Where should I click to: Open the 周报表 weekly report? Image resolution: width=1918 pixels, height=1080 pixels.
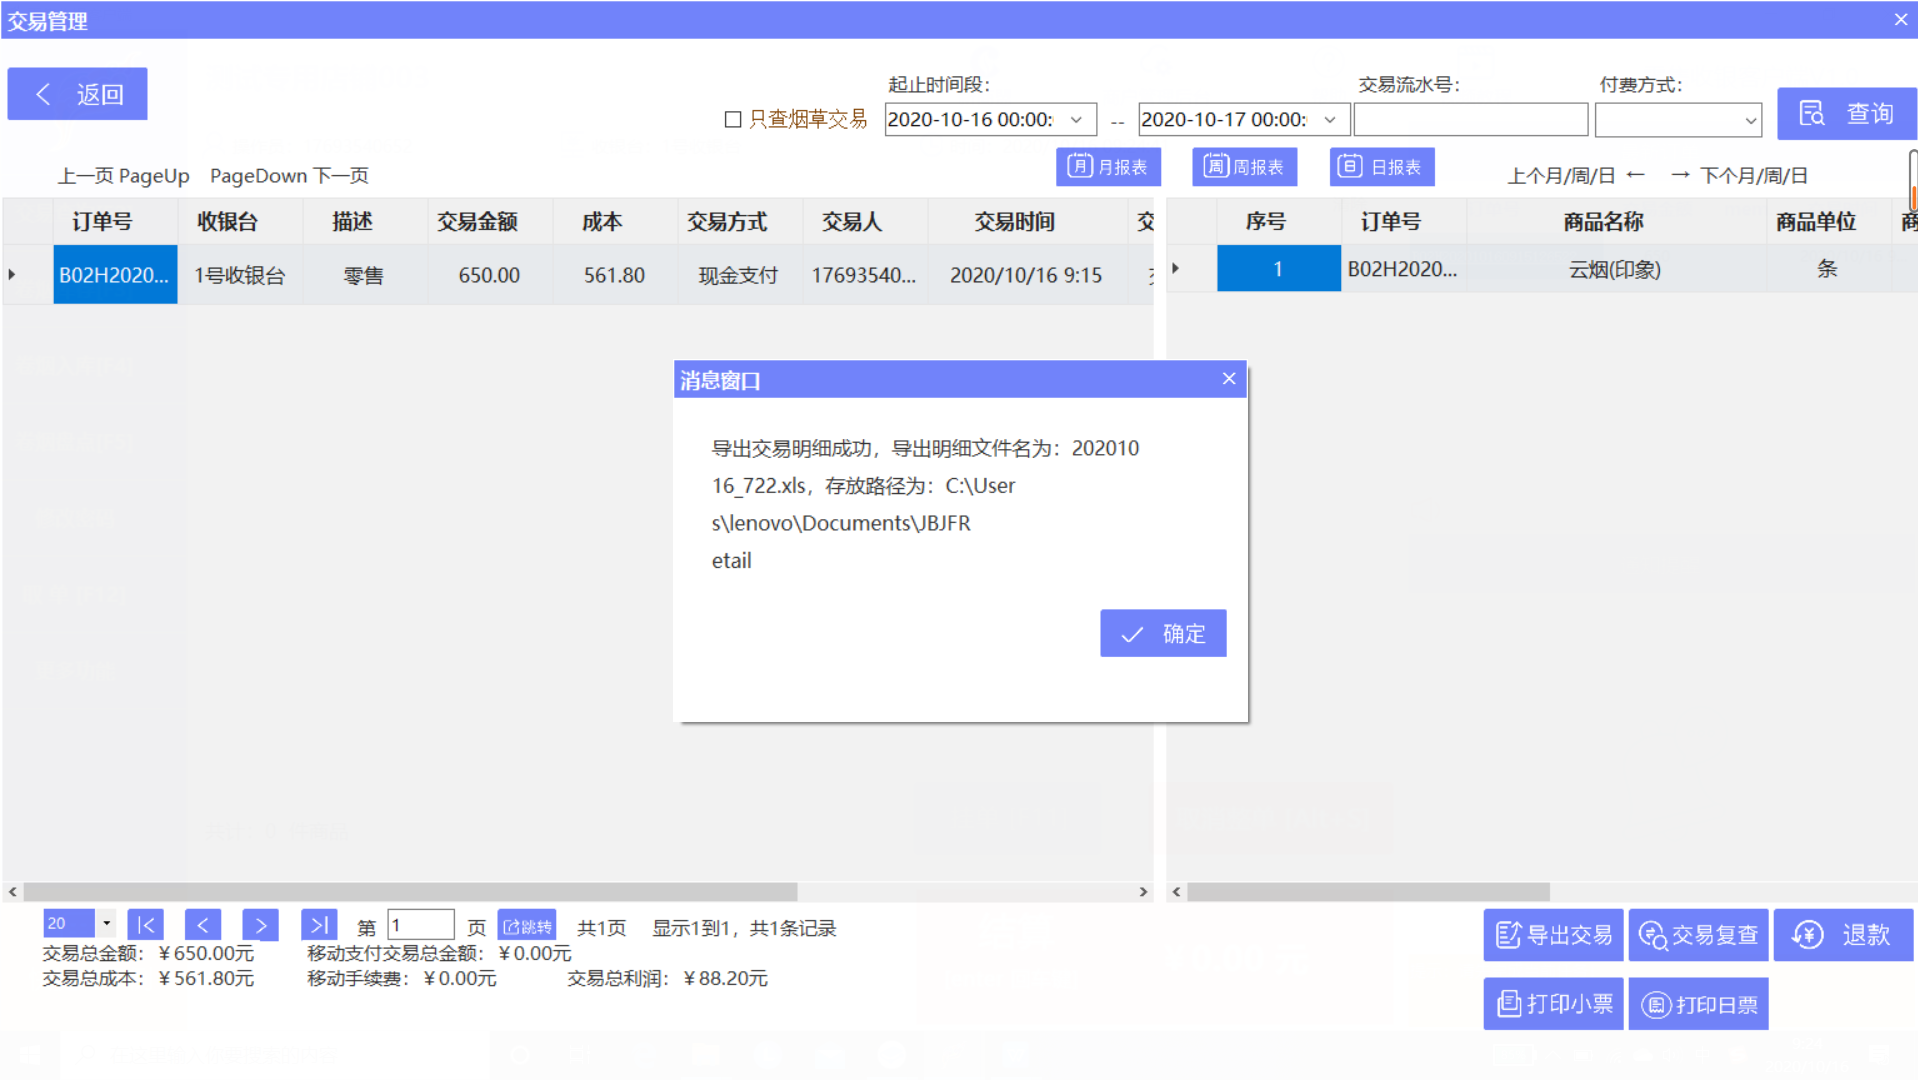[x=1244, y=166]
